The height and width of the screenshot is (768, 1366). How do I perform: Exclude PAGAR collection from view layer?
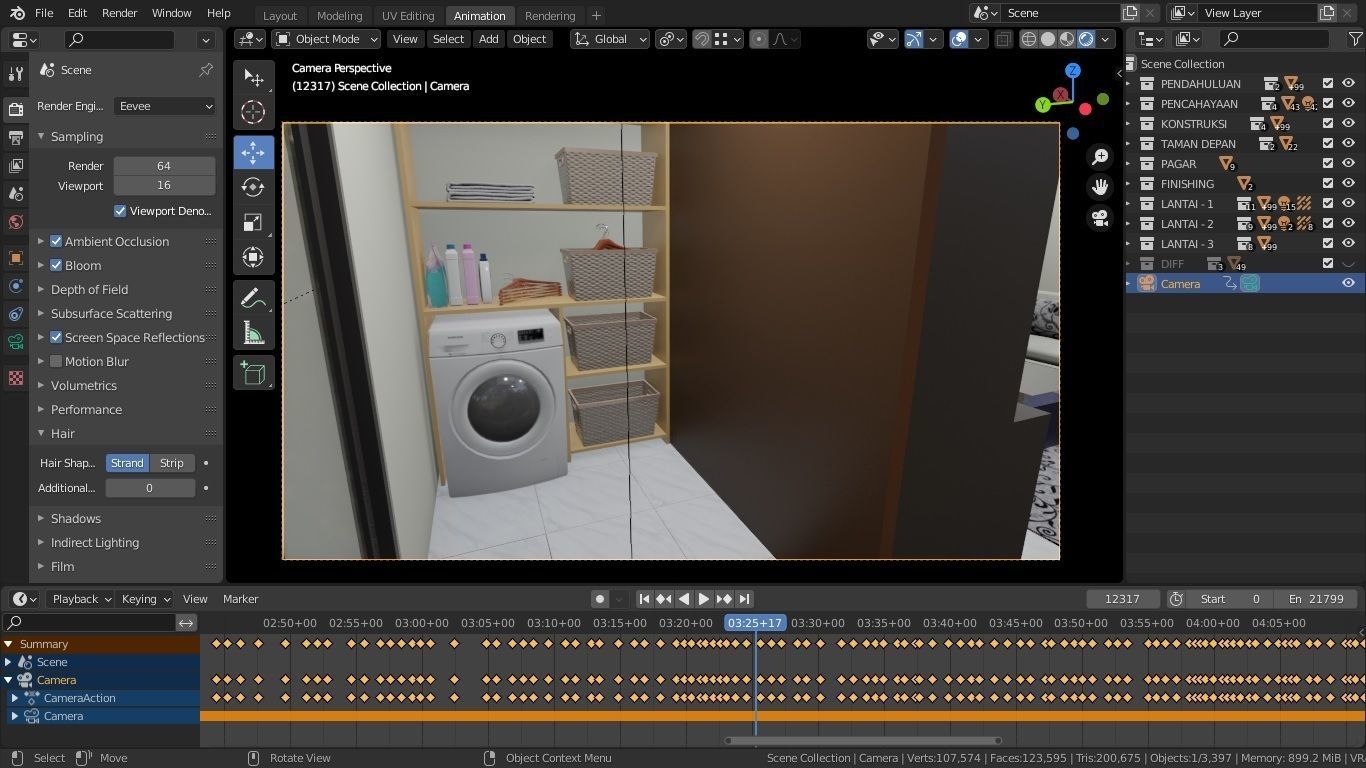point(1328,164)
